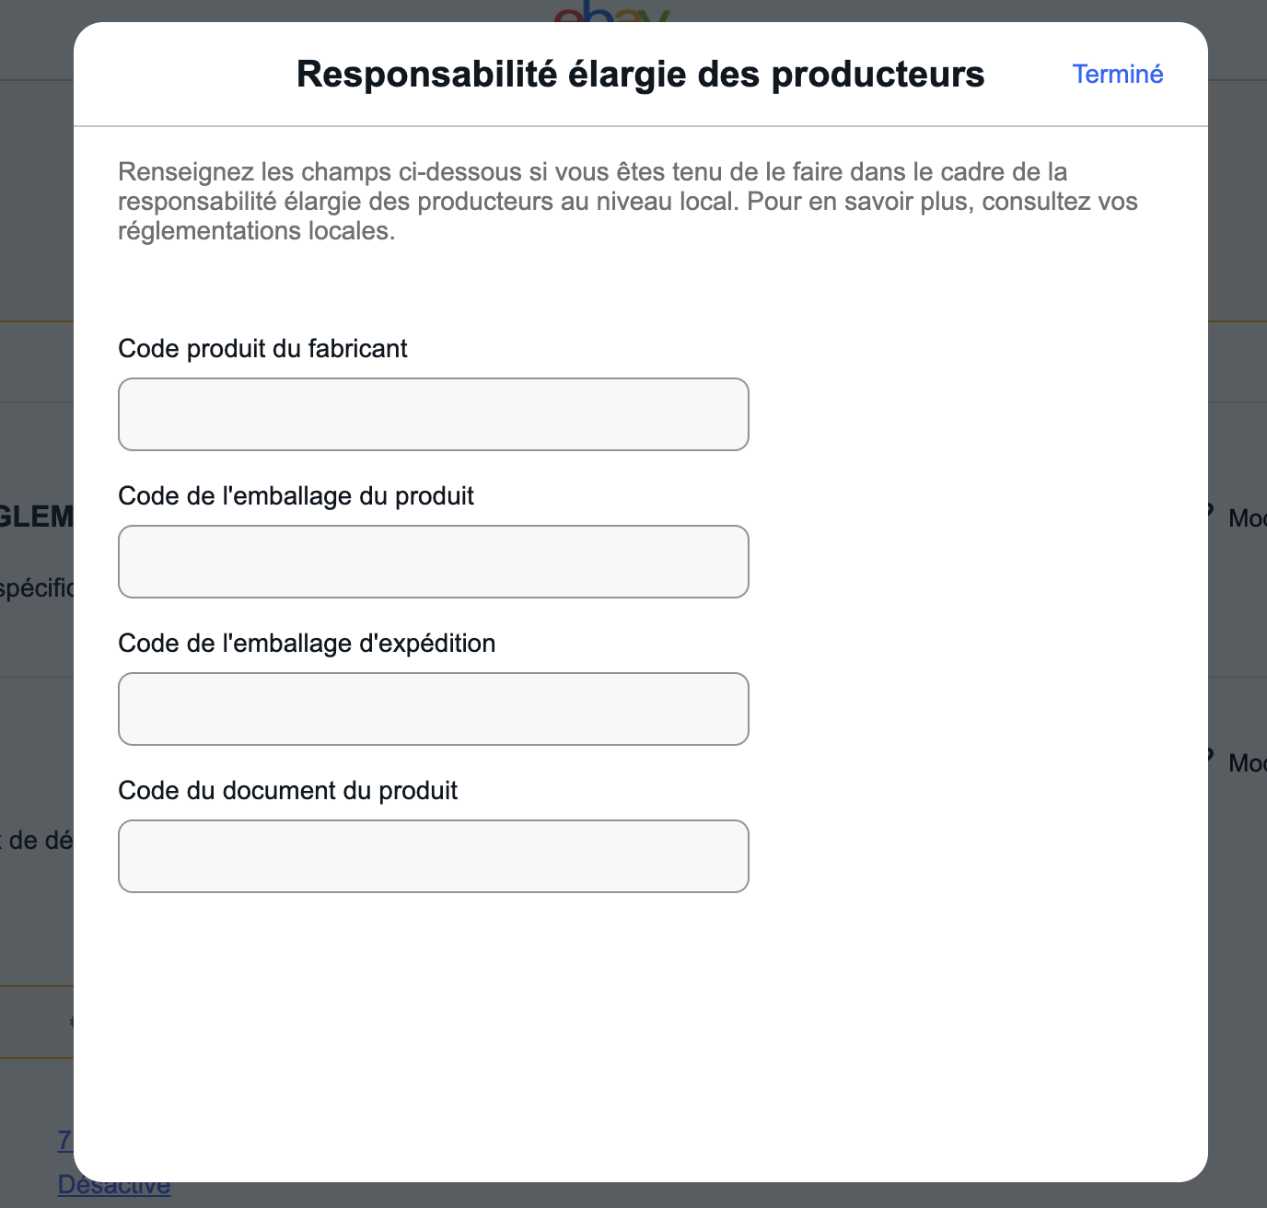Focus the Code produit du fabricant field

pyautogui.click(x=433, y=414)
